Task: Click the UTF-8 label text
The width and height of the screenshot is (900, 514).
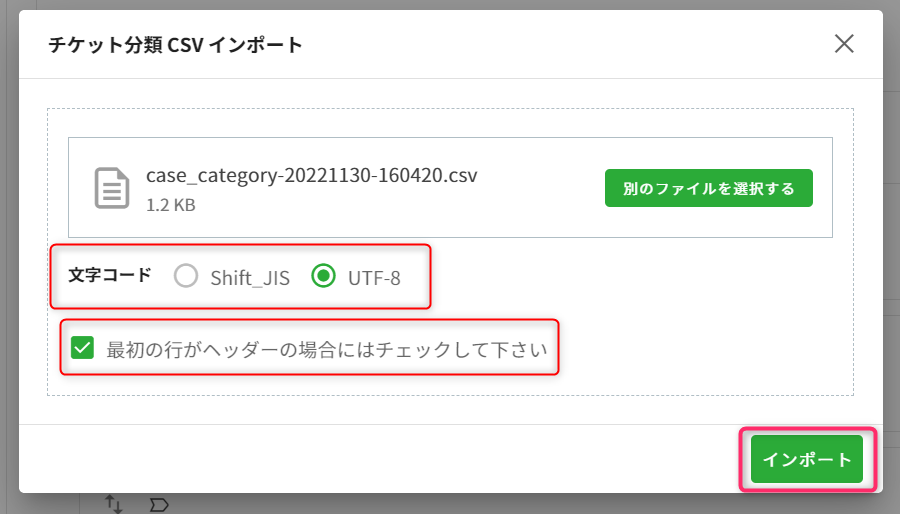Action: (374, 278)
